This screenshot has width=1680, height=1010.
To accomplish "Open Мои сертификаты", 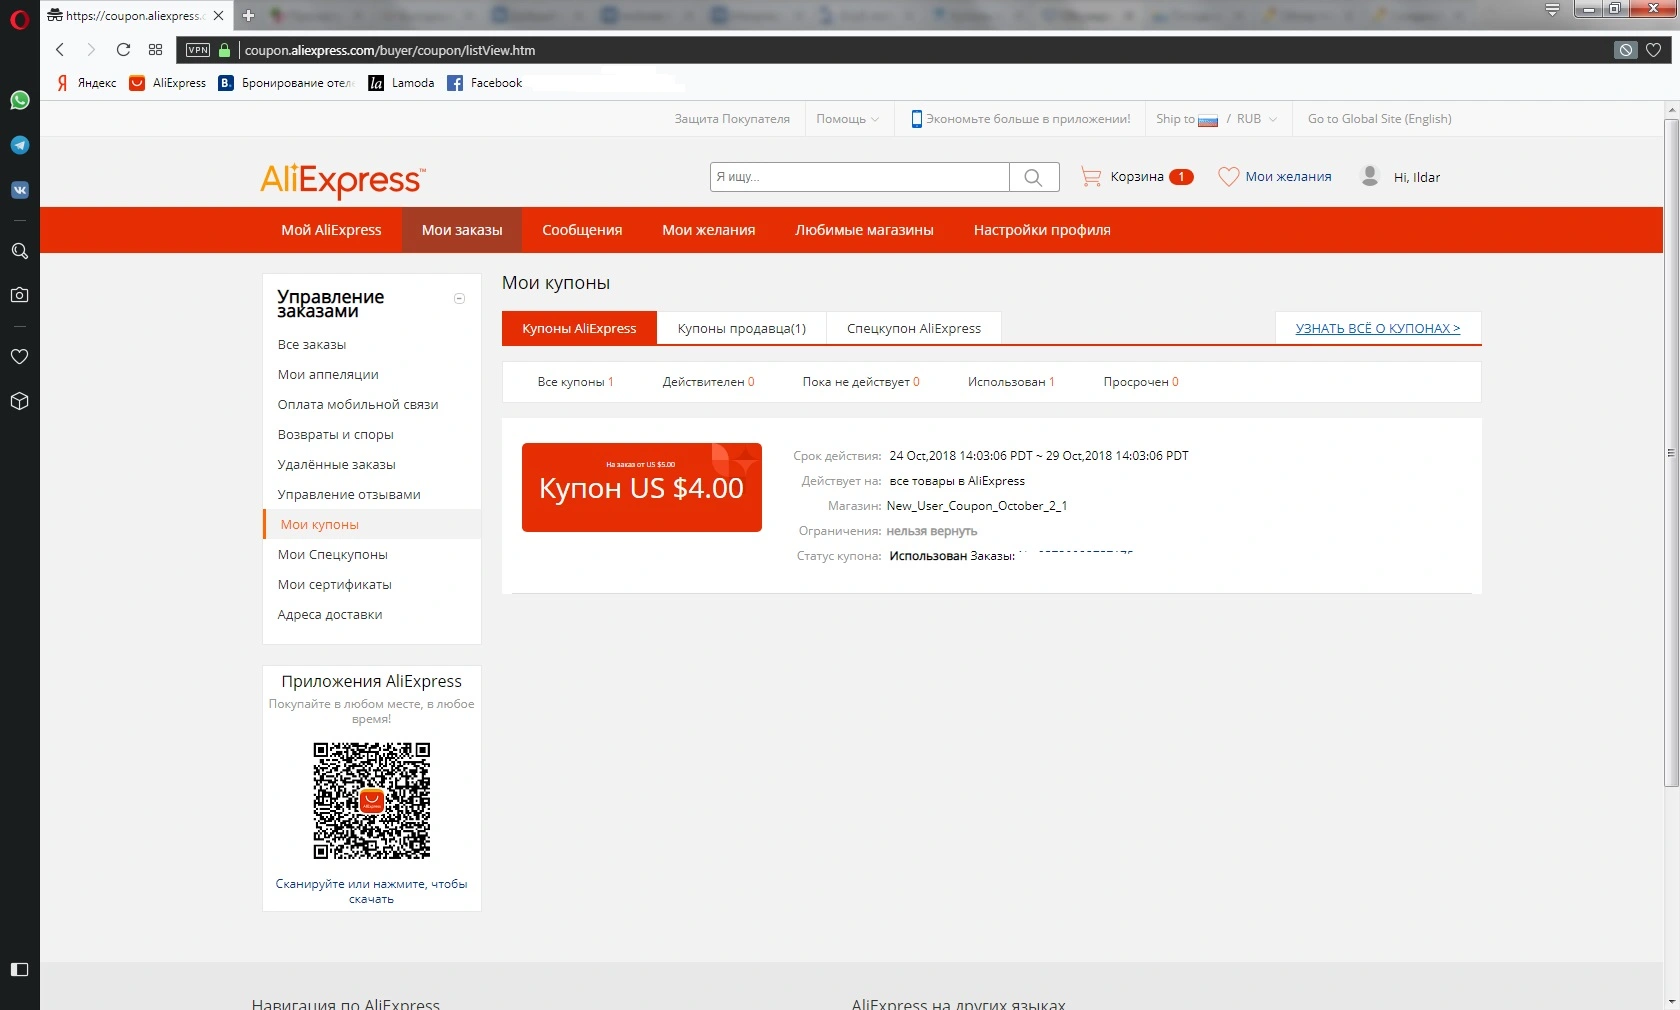I will [x=335, y=585].
